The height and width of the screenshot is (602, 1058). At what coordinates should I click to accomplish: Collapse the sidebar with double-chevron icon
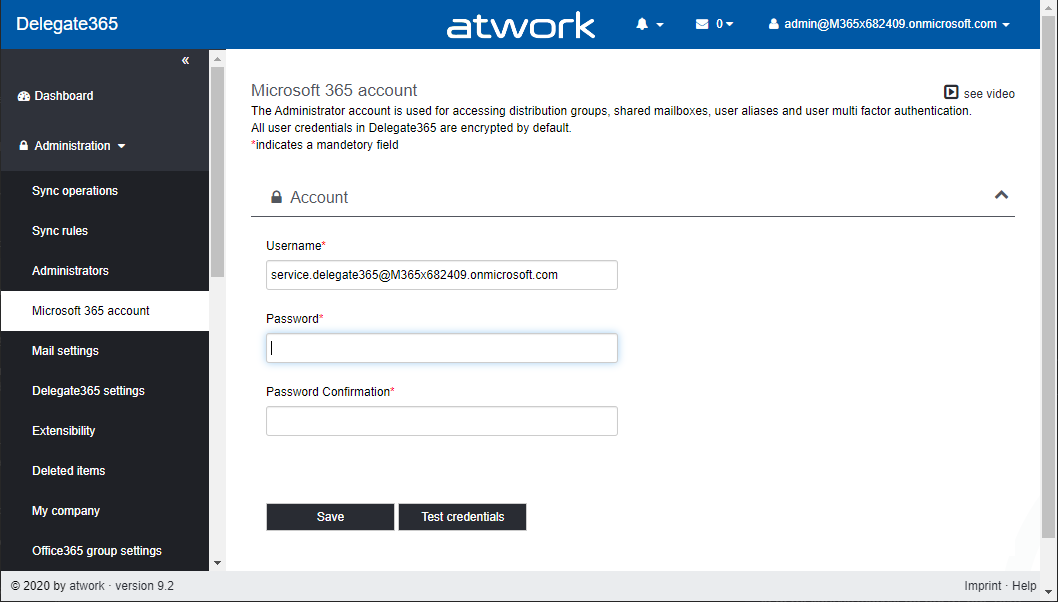pyautogui.click(x=185, y=61)
